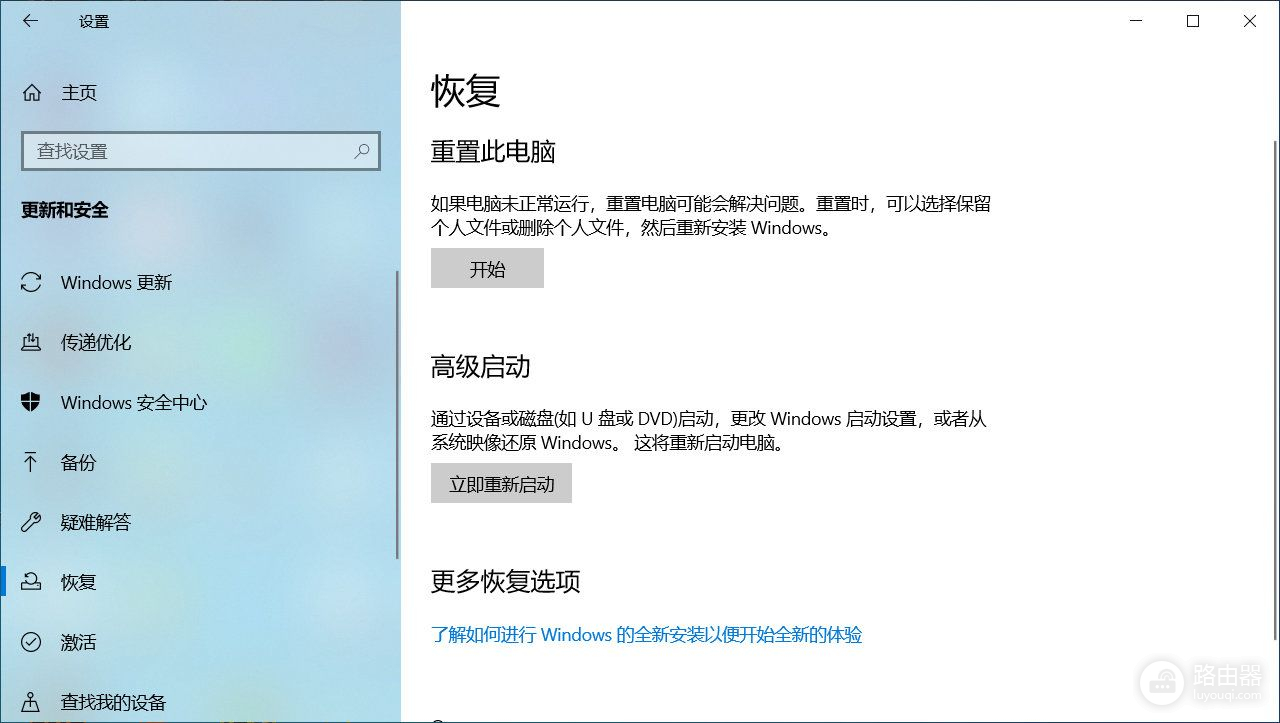Close the Settings window
This screenshot has height=723, width=1280.
(x=1250, y=21)
